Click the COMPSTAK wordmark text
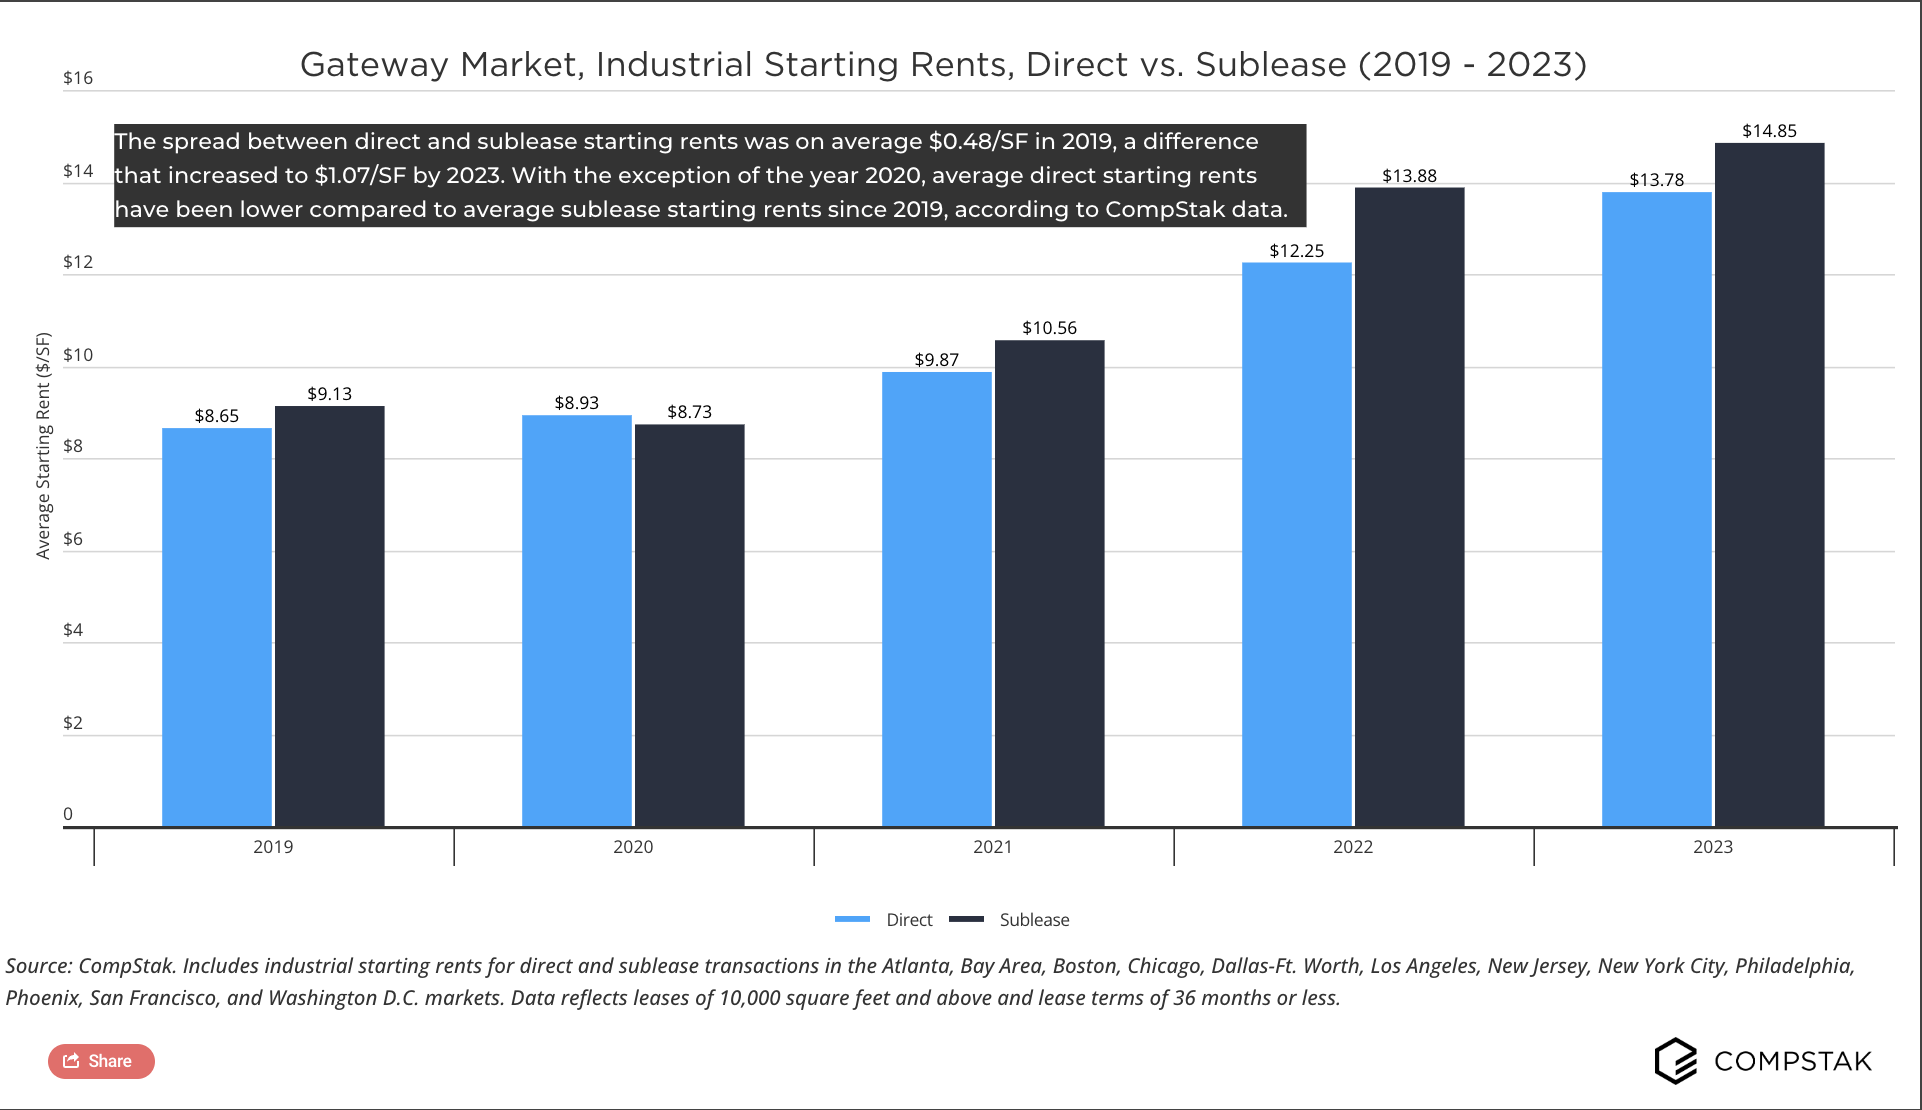This screenshot has width=1922, height=1110. pyautogui.click(x=1793, y=1061)
